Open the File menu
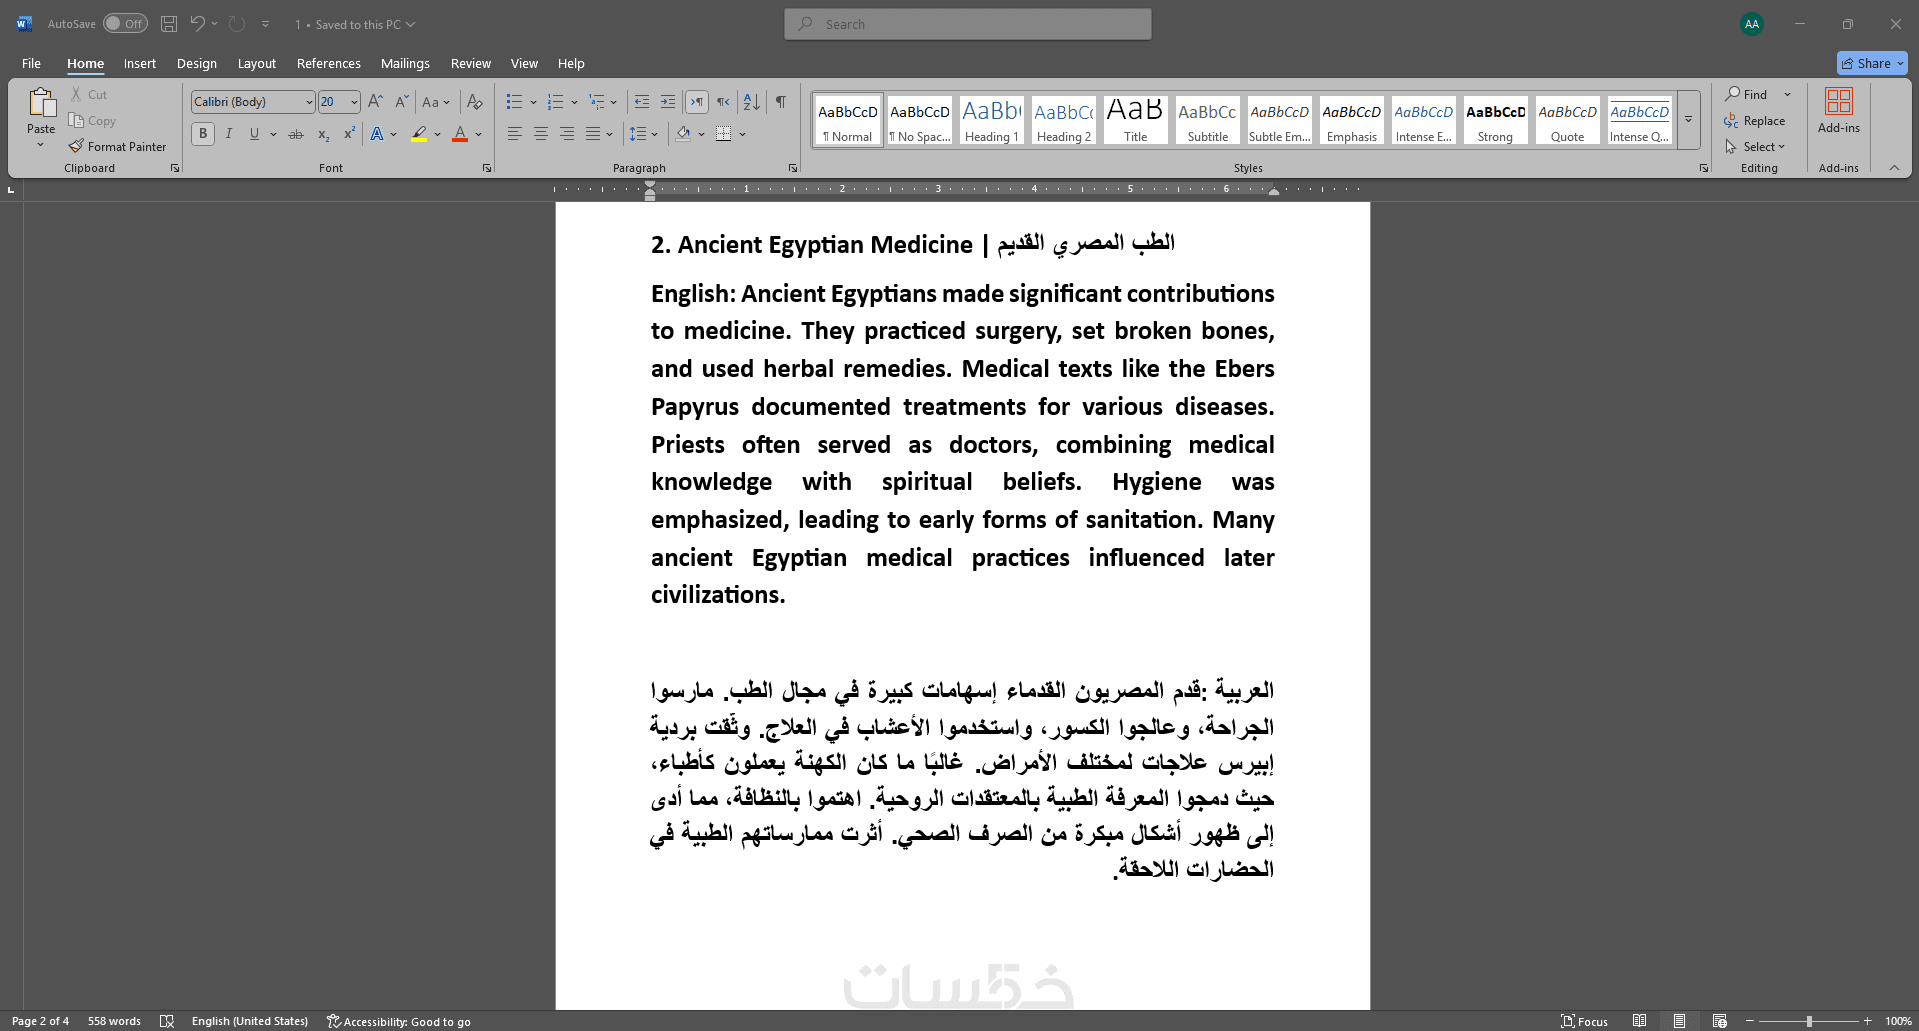 pos(31,64)
